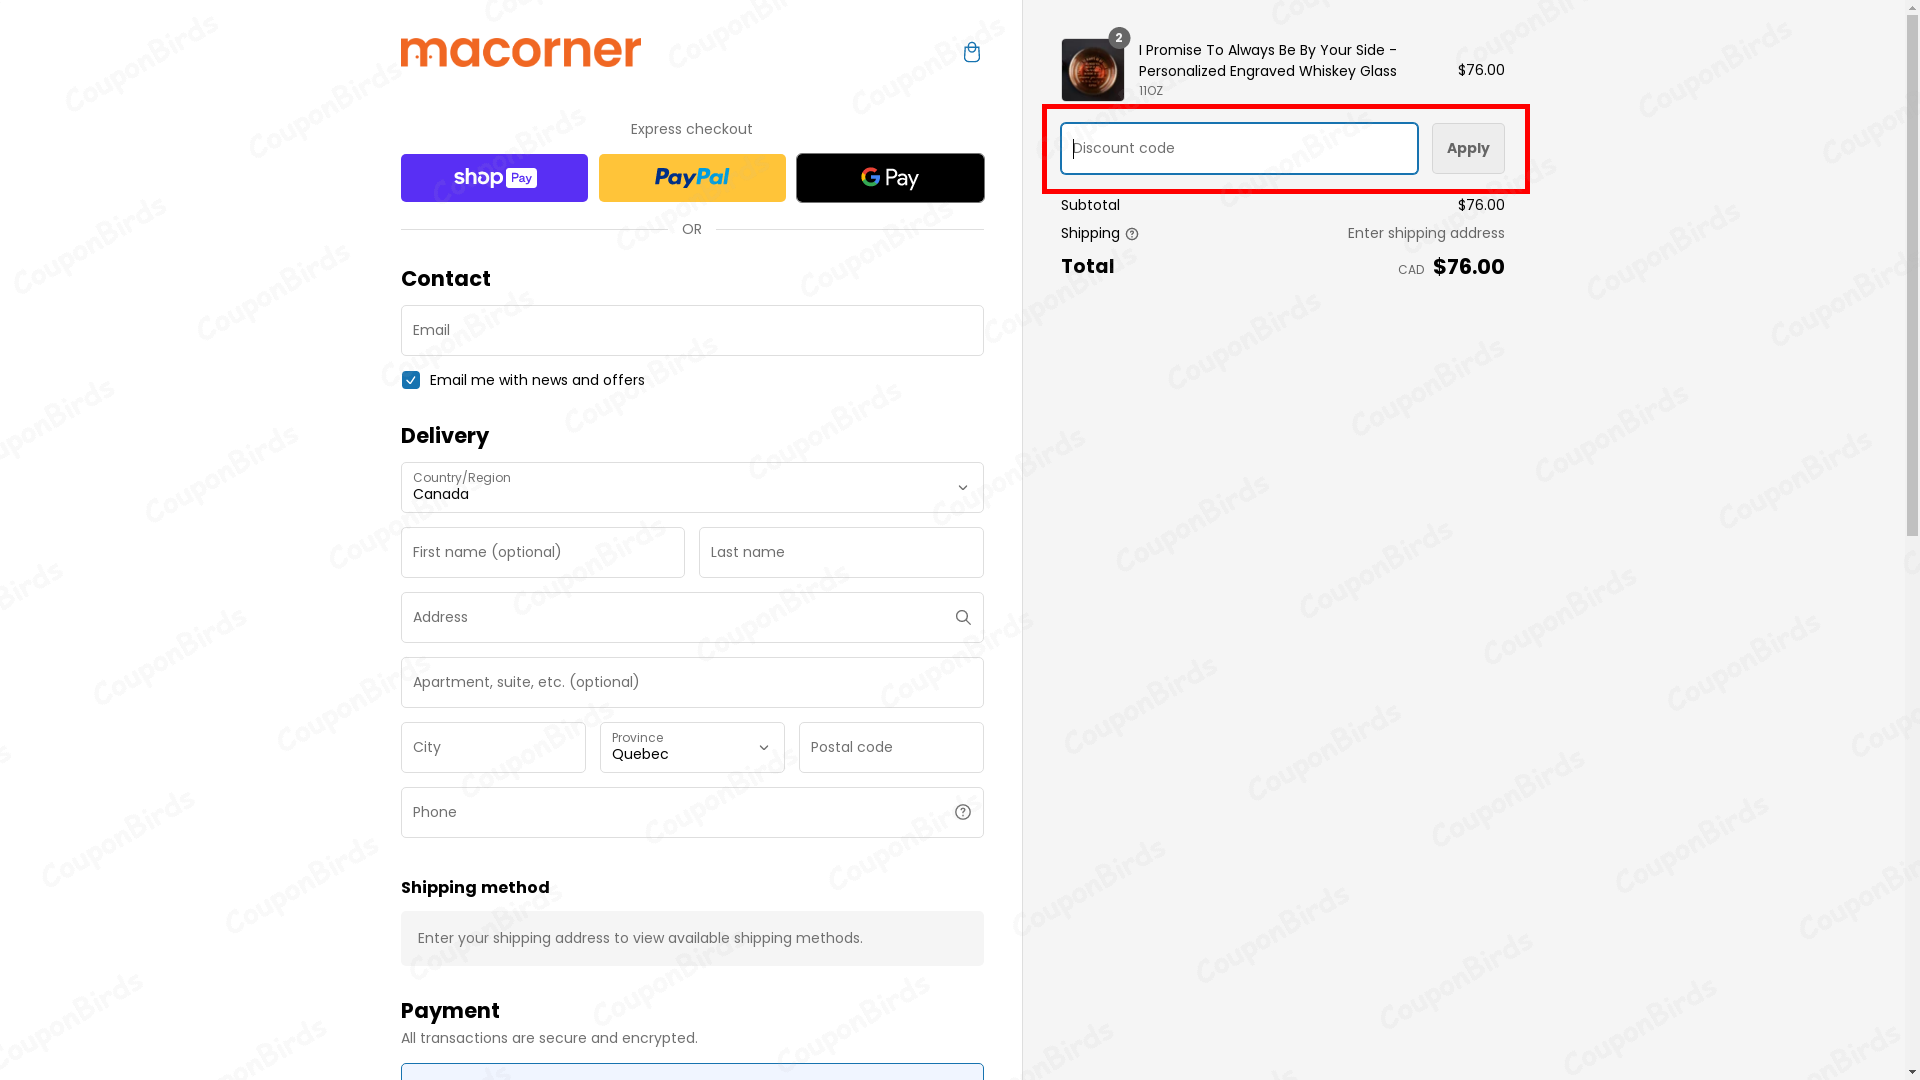Click the quantity badge on the product image
The width and height of the screenshot is (1920, 1080).
pos(1118,37)
